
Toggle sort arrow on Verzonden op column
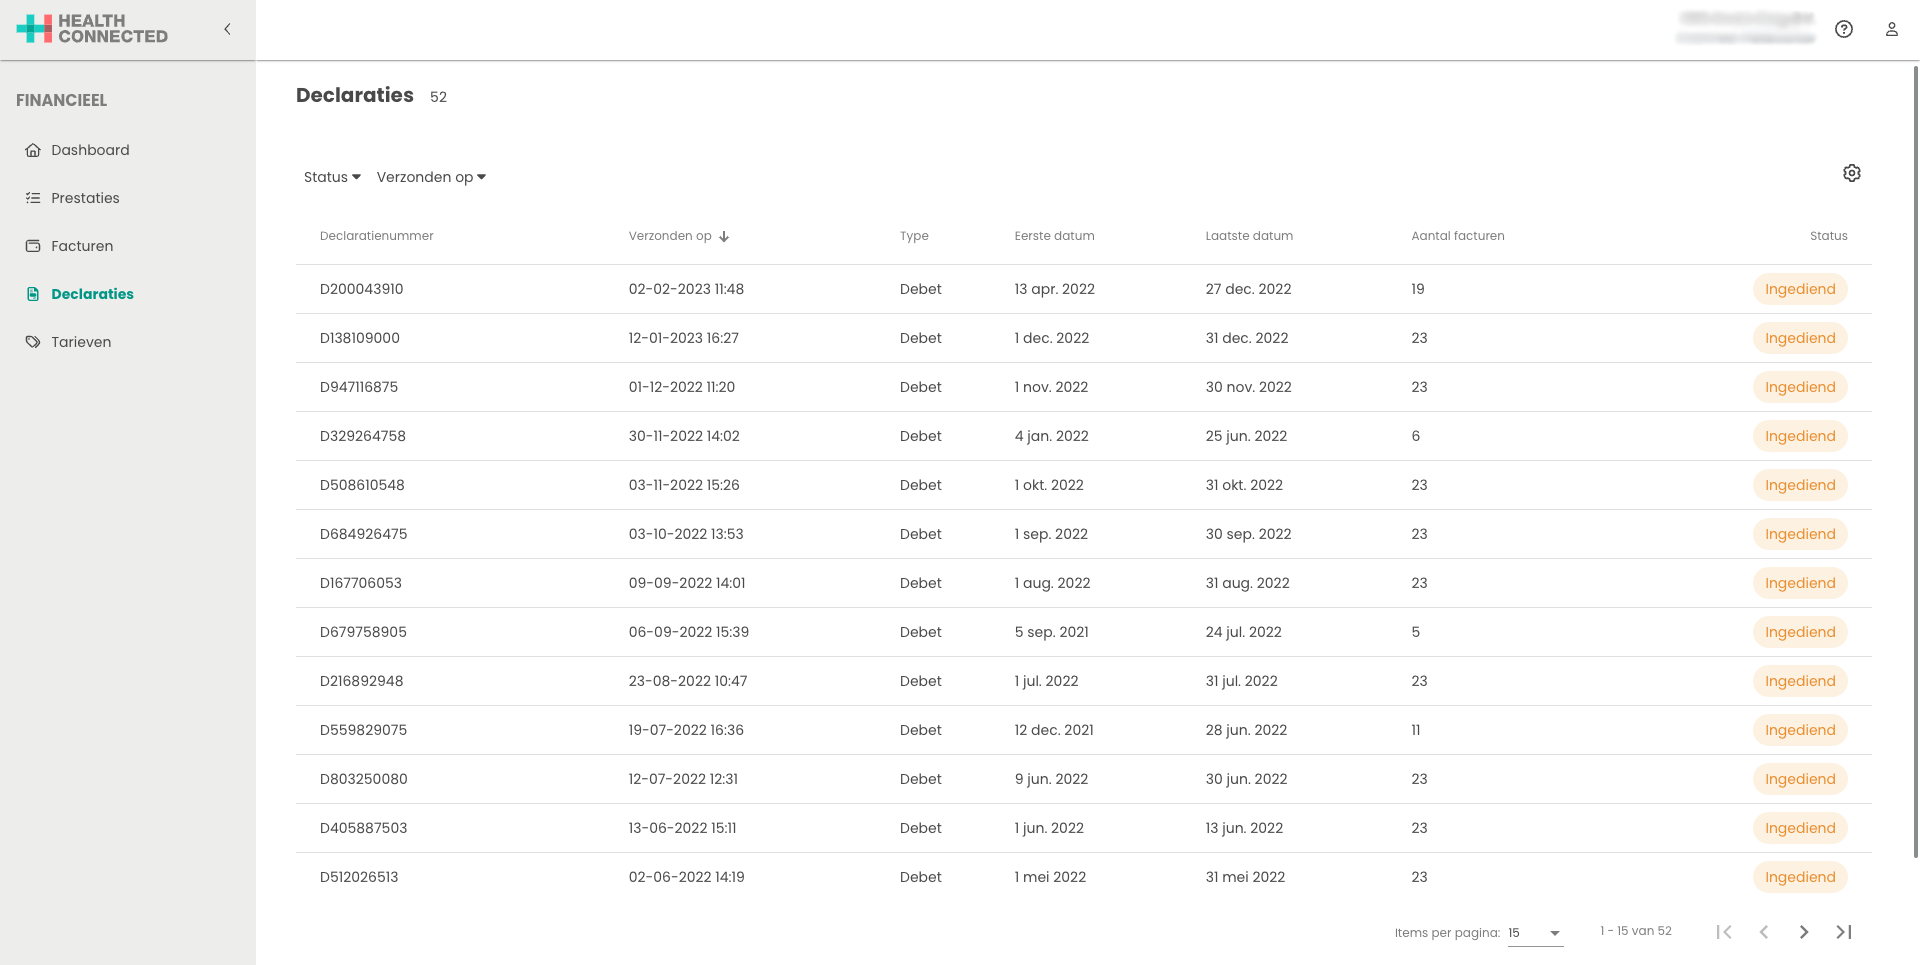[x=724, y=237]
